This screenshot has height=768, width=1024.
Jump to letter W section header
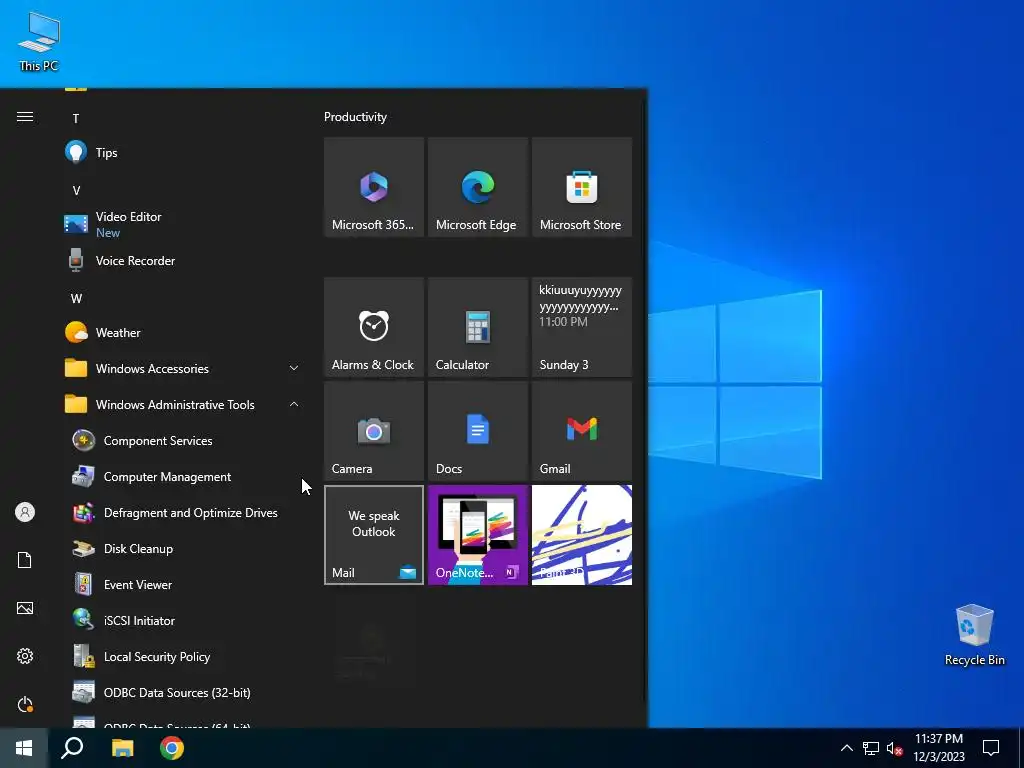click(x=76, y=298)
